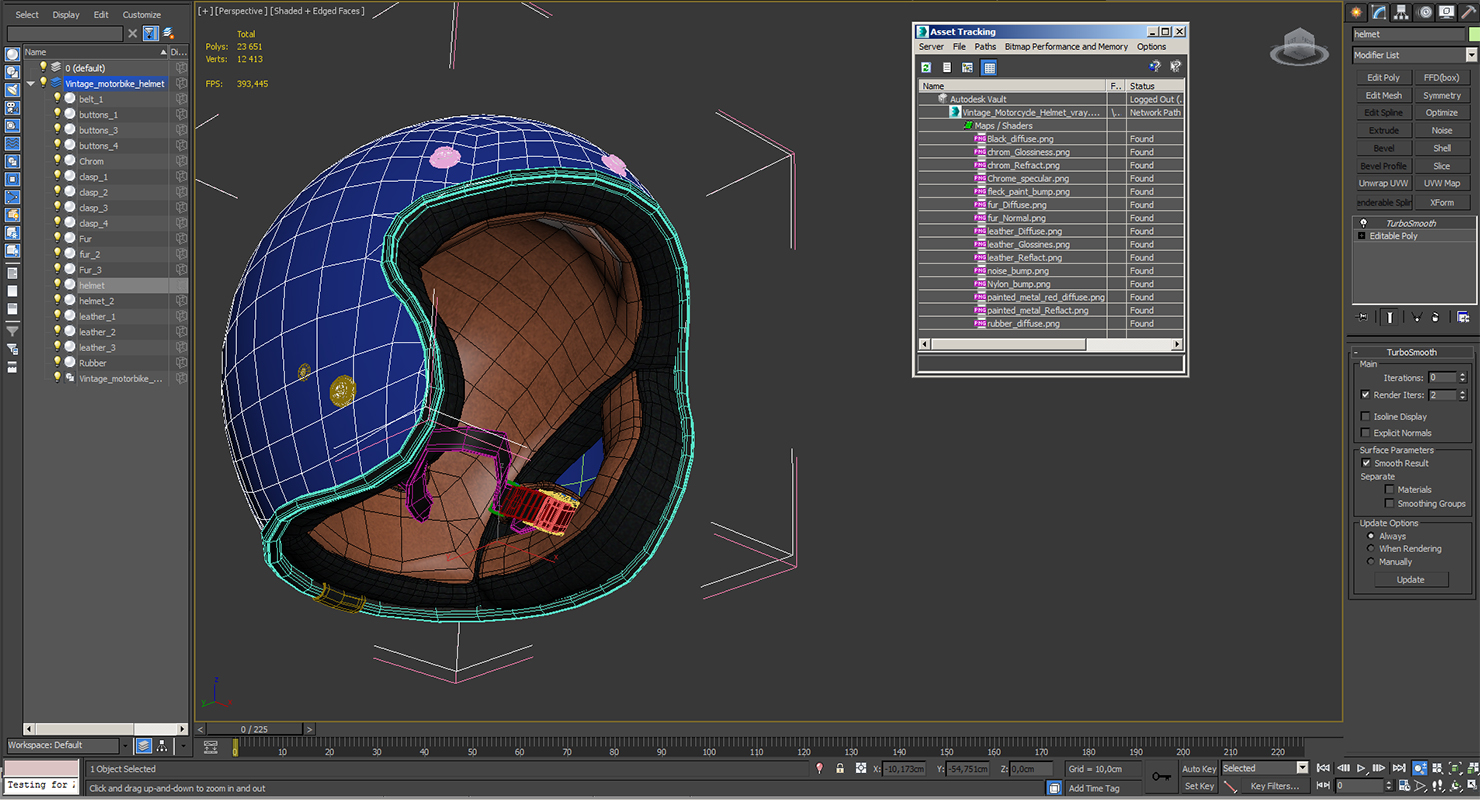Toggle lights display filter icon
Screen dimensions: 1480x800
(12, 90)
